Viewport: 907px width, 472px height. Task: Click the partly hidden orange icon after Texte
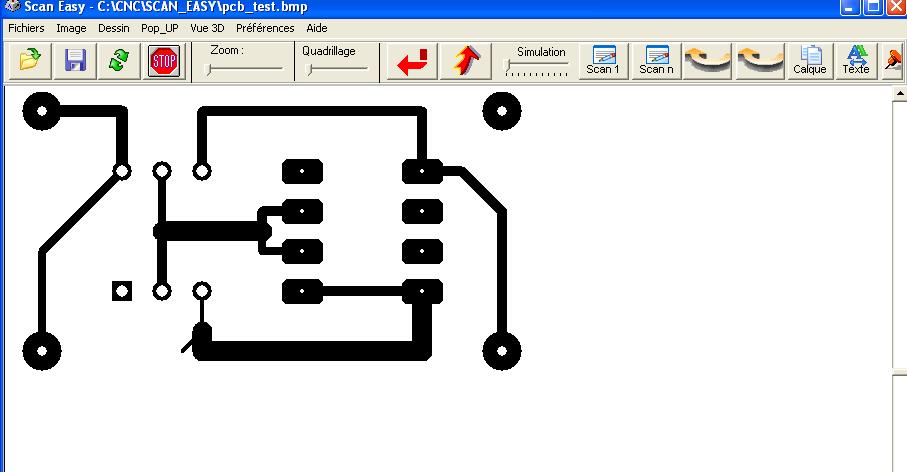pyautogui.click(x=893, y=61)
